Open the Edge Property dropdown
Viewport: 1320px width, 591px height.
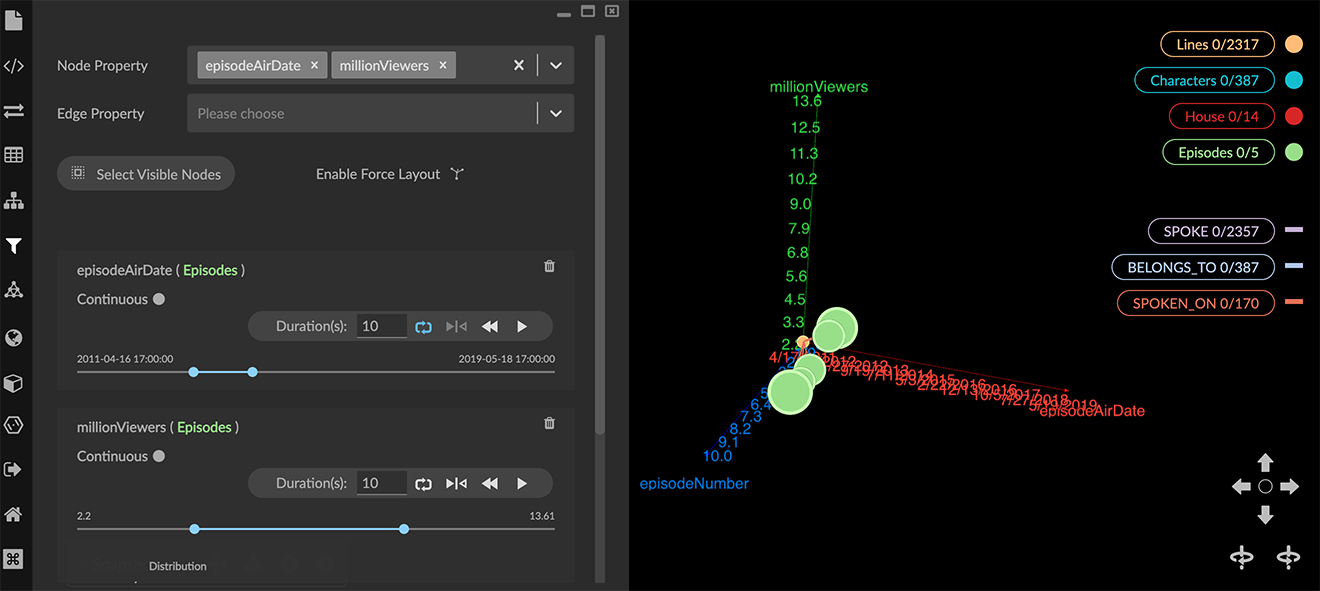coord(380,113)
